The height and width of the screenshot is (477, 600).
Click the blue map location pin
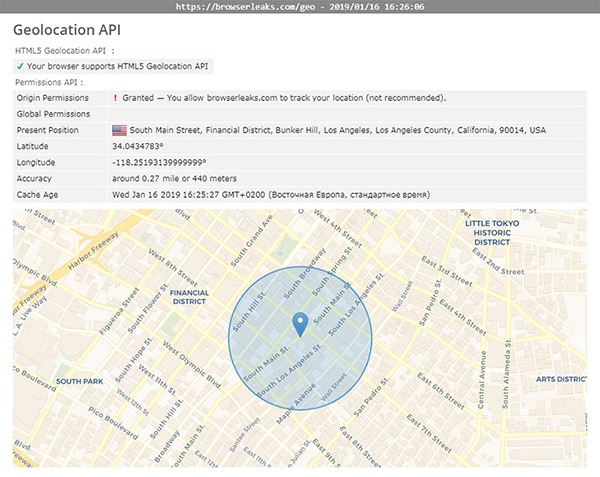pos(300,324)
